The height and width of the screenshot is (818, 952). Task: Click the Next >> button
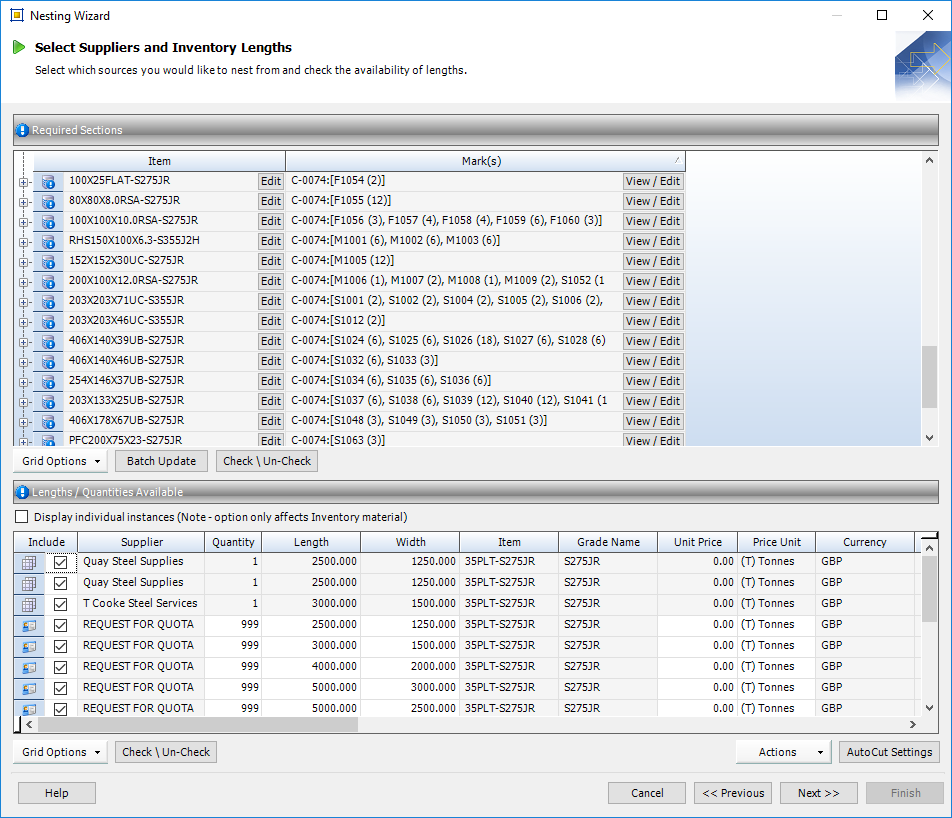point(818,793)
